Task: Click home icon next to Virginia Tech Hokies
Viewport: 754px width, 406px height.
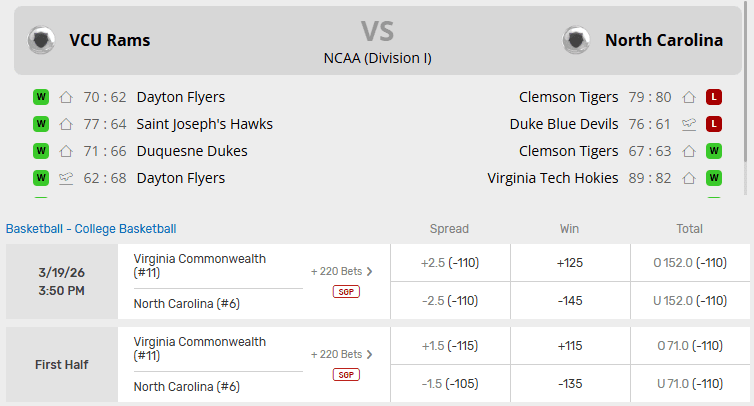Action: 688,178
